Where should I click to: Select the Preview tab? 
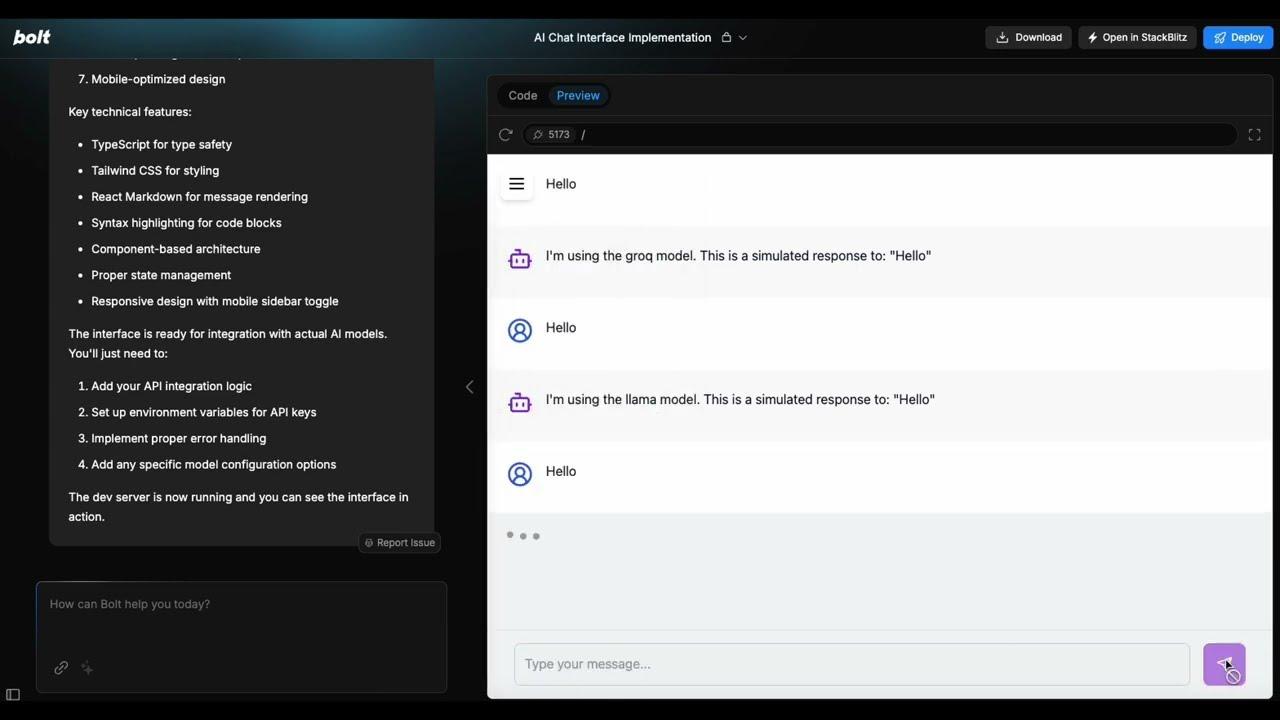pyautogui.click(x=578, y=96)
